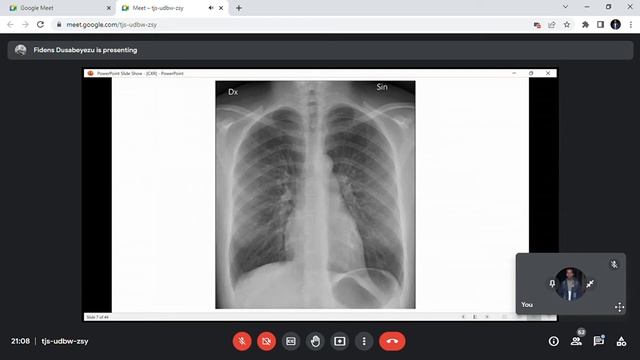This screenshot has width=640, height=360.
Task: Reload the Meet page
Action: point(40,24)
